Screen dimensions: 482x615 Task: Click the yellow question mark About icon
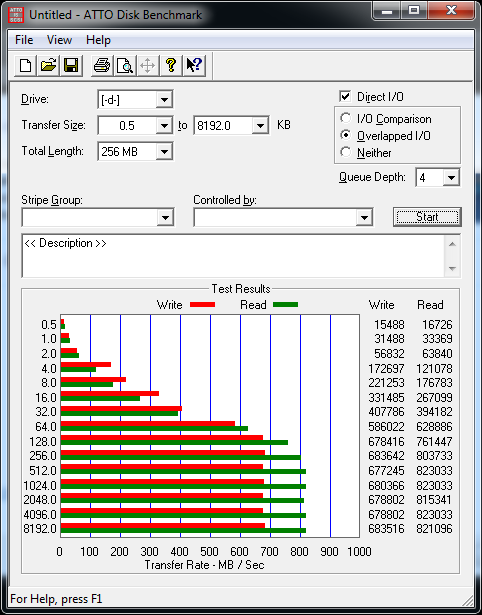(171, 65)
